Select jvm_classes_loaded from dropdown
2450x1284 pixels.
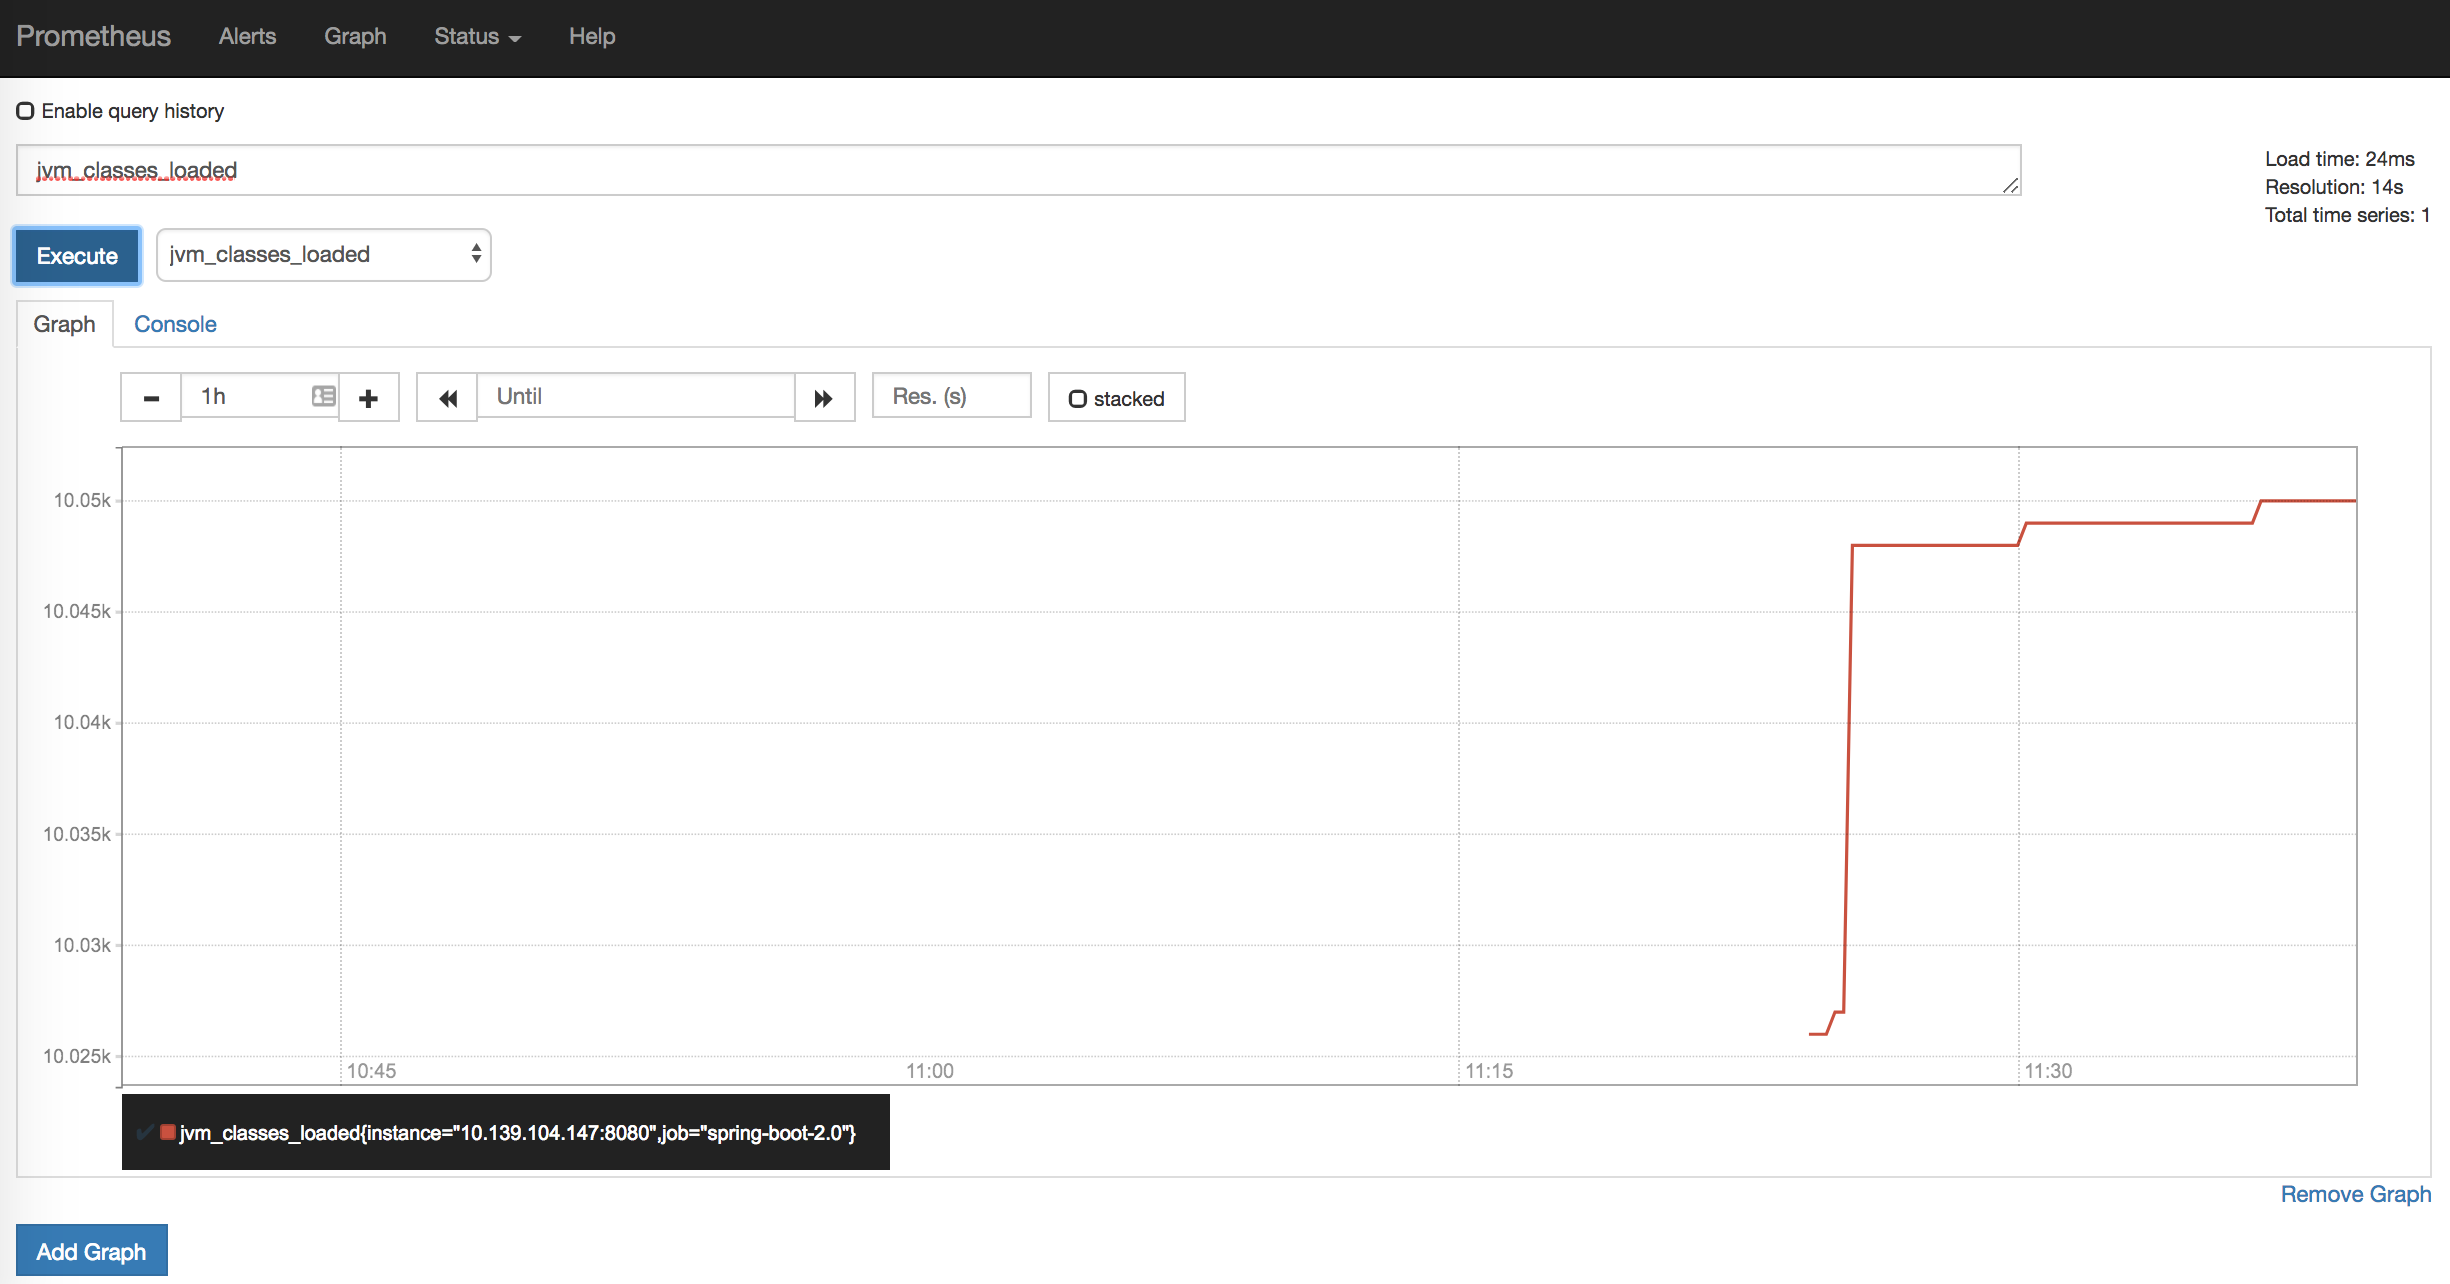coord(322,255)
